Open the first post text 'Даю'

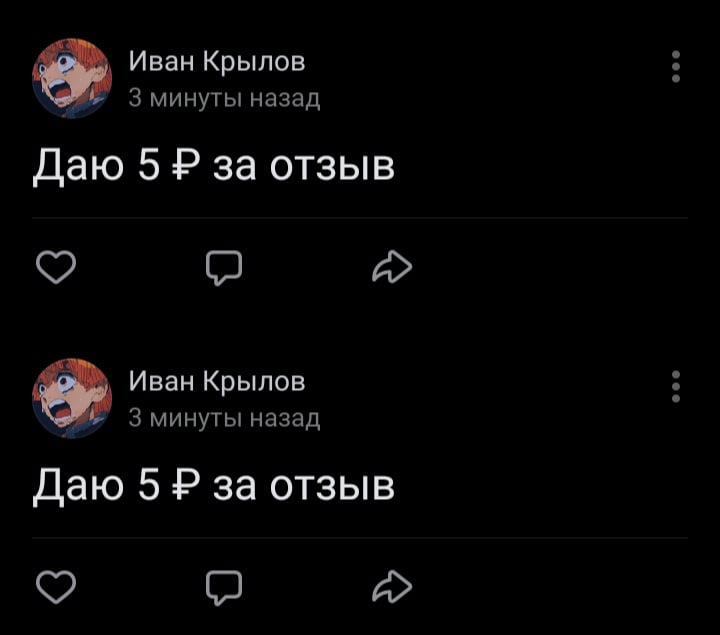79,167
